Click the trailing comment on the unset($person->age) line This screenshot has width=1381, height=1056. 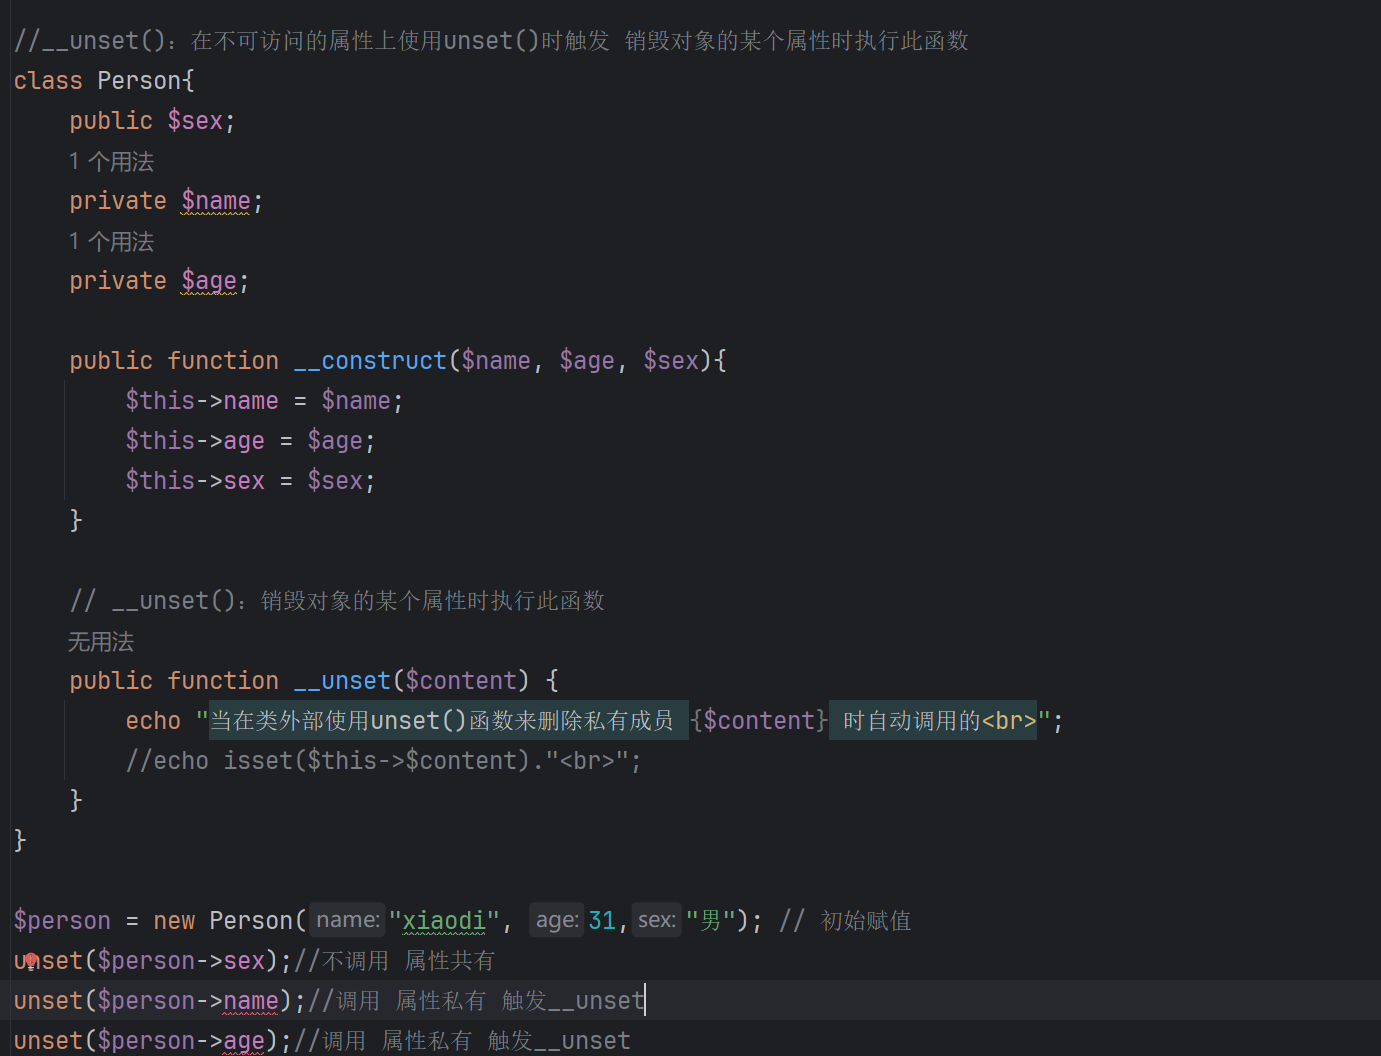(462, 1041)
